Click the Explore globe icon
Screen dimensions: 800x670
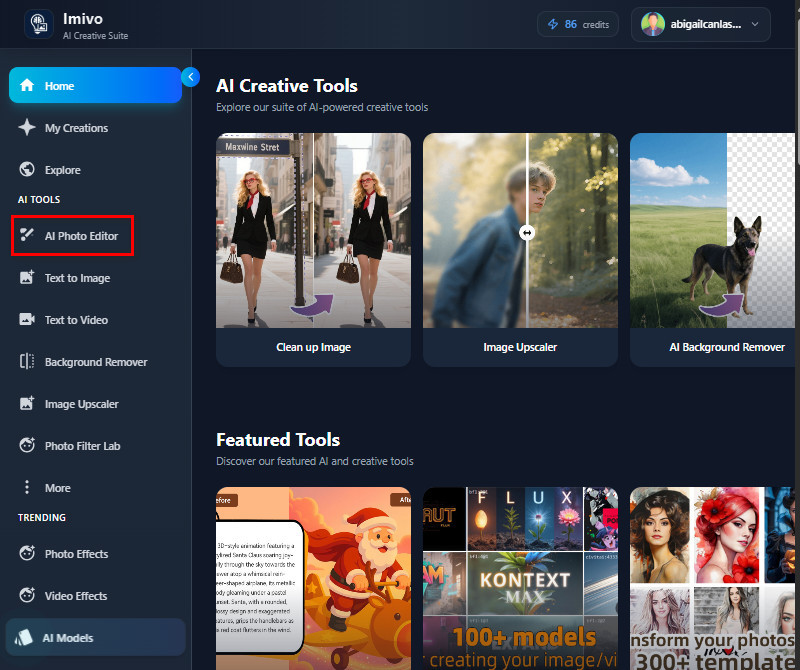(x=27, y=169)
